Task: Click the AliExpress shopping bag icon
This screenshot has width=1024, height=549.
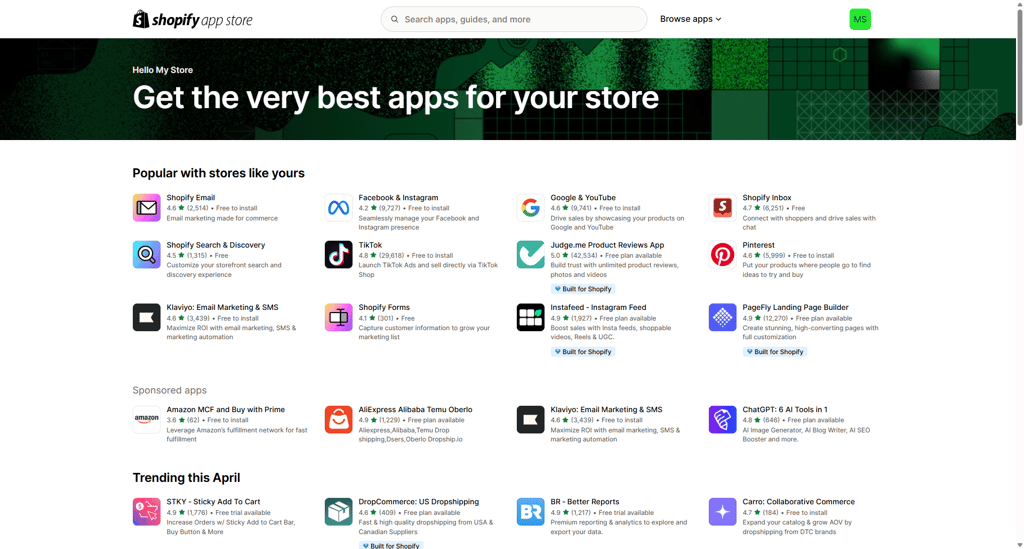Action: [338, 419]
